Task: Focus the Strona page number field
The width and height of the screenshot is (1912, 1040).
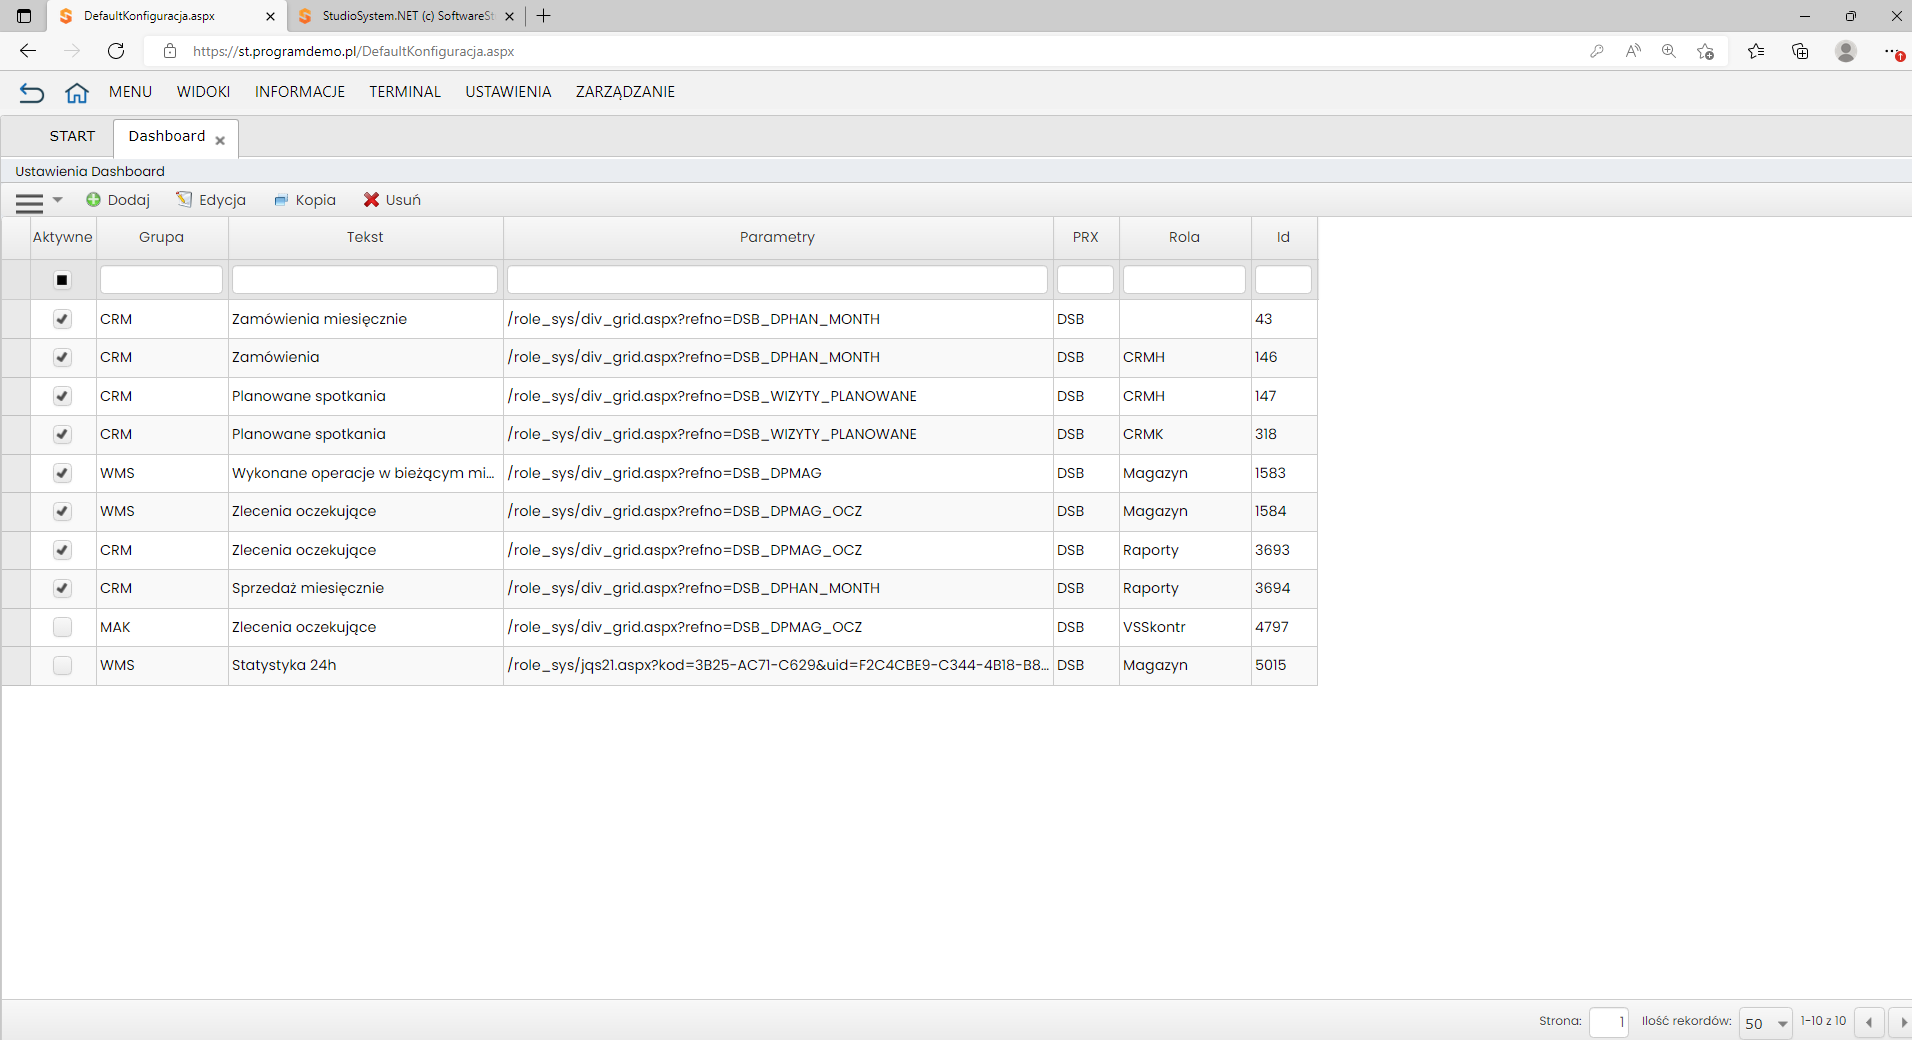Action: point(1609,1023)
